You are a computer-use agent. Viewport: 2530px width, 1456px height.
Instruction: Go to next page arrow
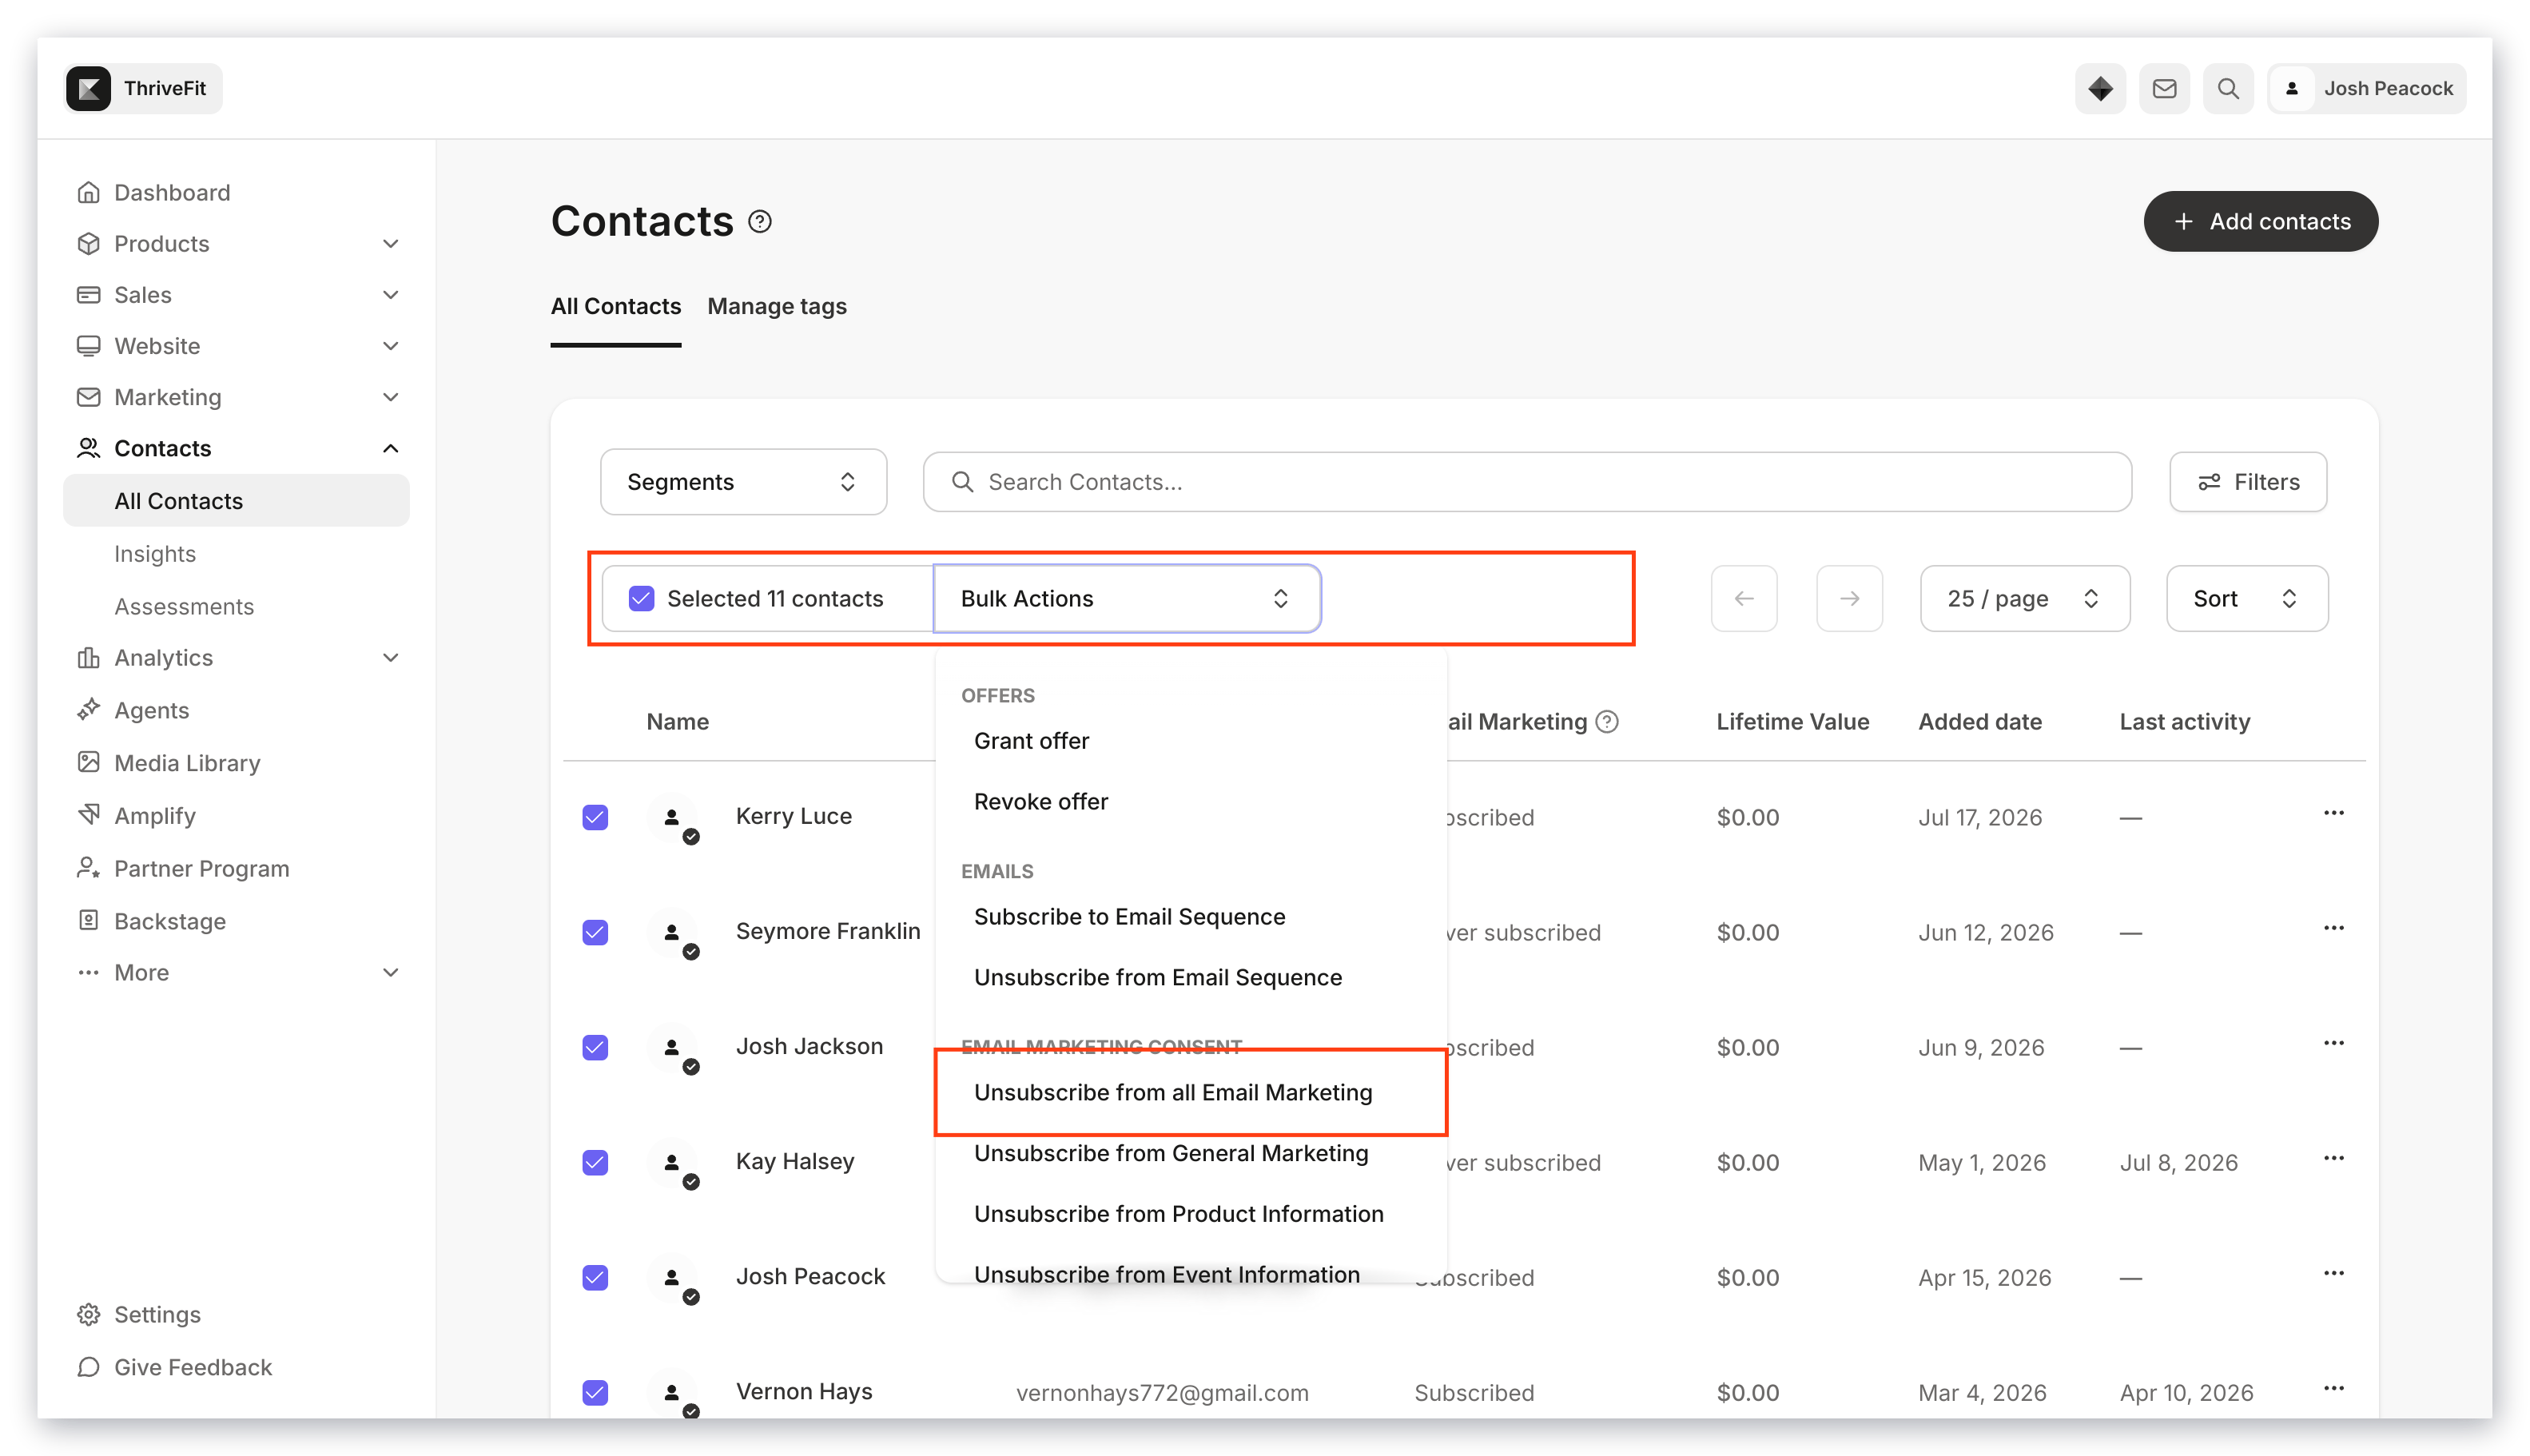coord(1849,598)
